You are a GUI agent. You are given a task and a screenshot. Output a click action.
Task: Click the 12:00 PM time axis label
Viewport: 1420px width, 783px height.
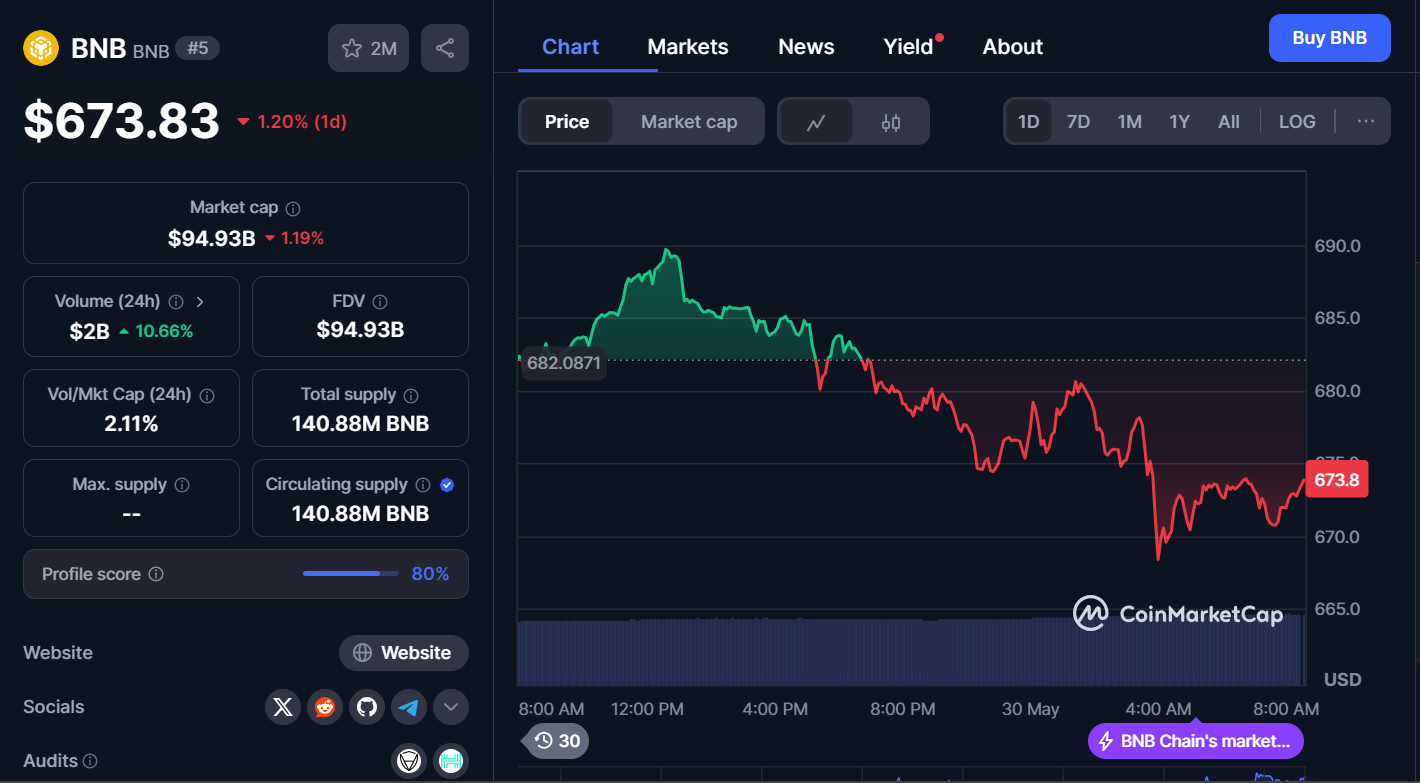click(x=647, y=709)
